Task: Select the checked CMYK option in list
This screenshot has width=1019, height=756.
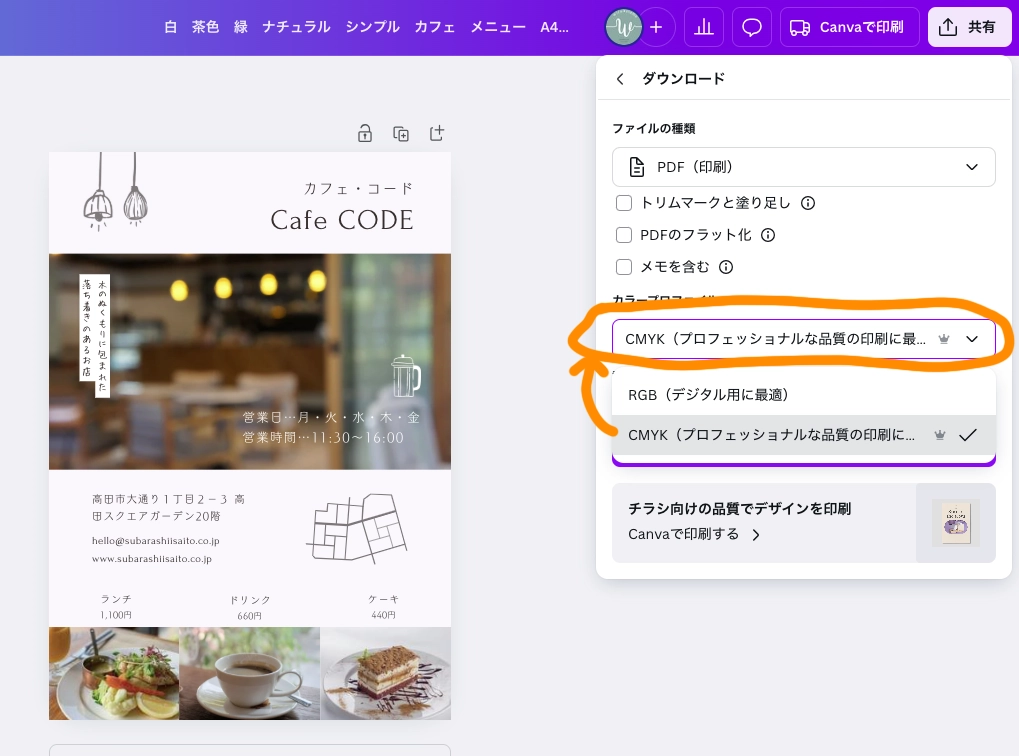Action: [x=803, y=435]
